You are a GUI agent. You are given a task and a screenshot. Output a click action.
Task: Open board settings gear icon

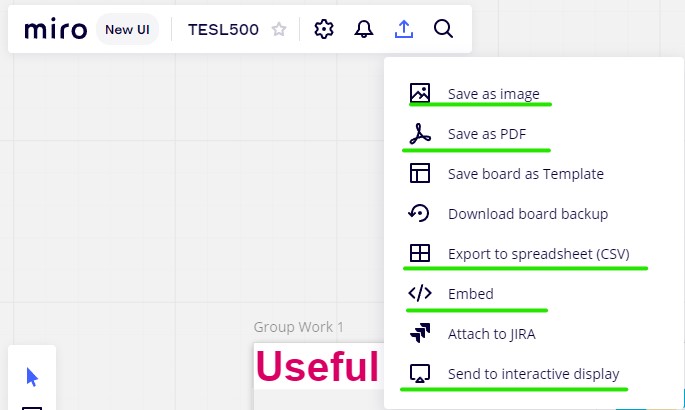tap(323, 30)
